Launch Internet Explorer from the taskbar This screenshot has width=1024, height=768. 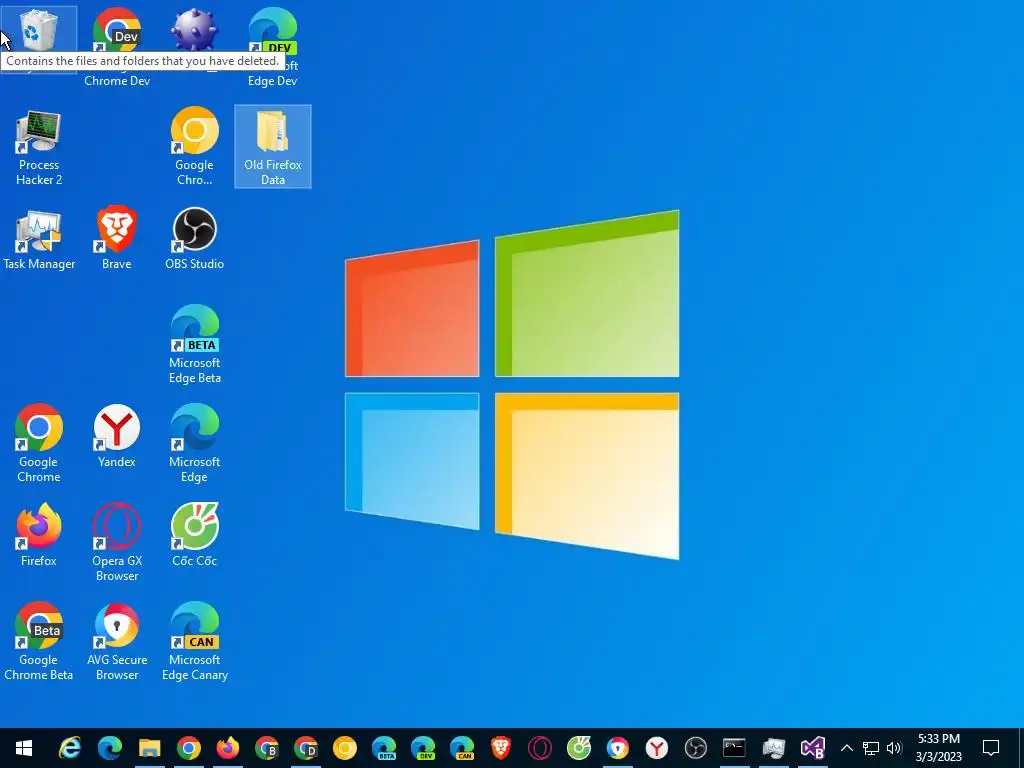(x=70, y=748)
